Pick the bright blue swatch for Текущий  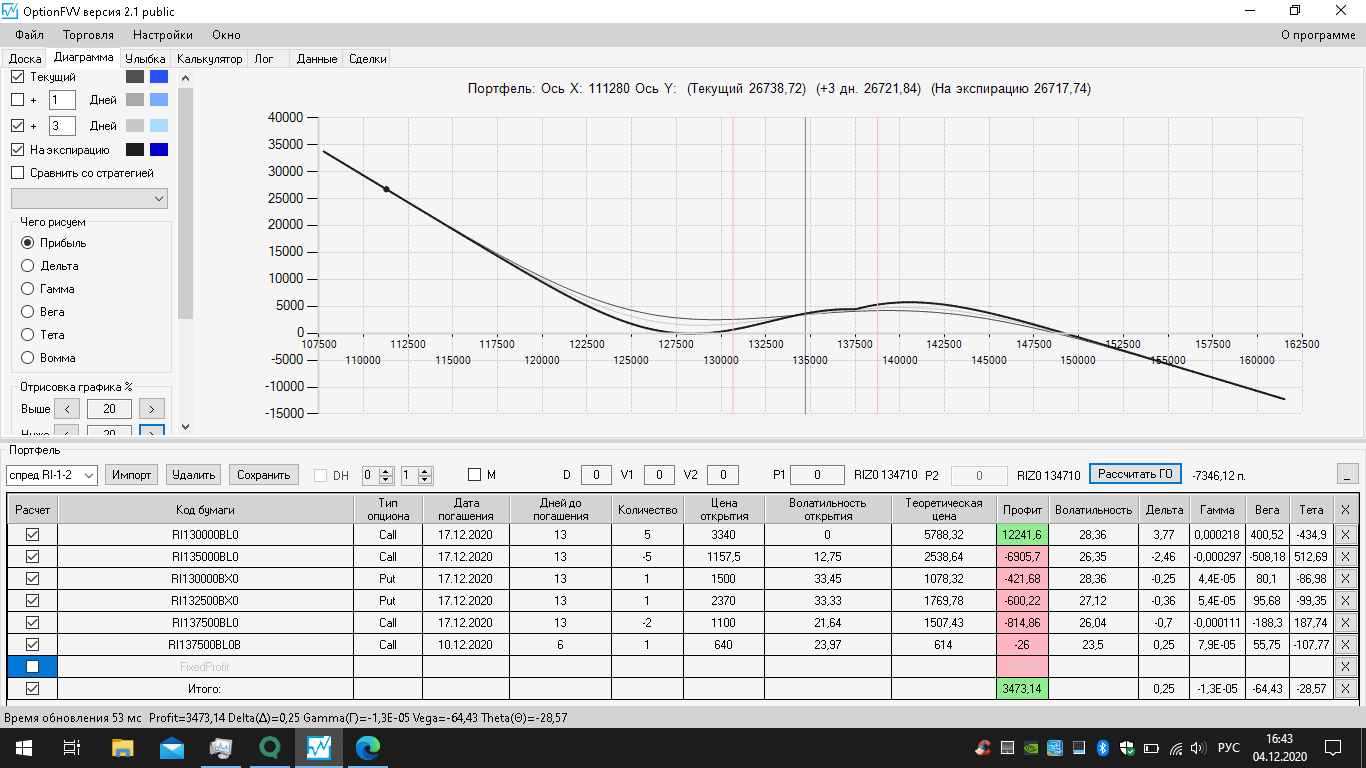coord(158,76)
